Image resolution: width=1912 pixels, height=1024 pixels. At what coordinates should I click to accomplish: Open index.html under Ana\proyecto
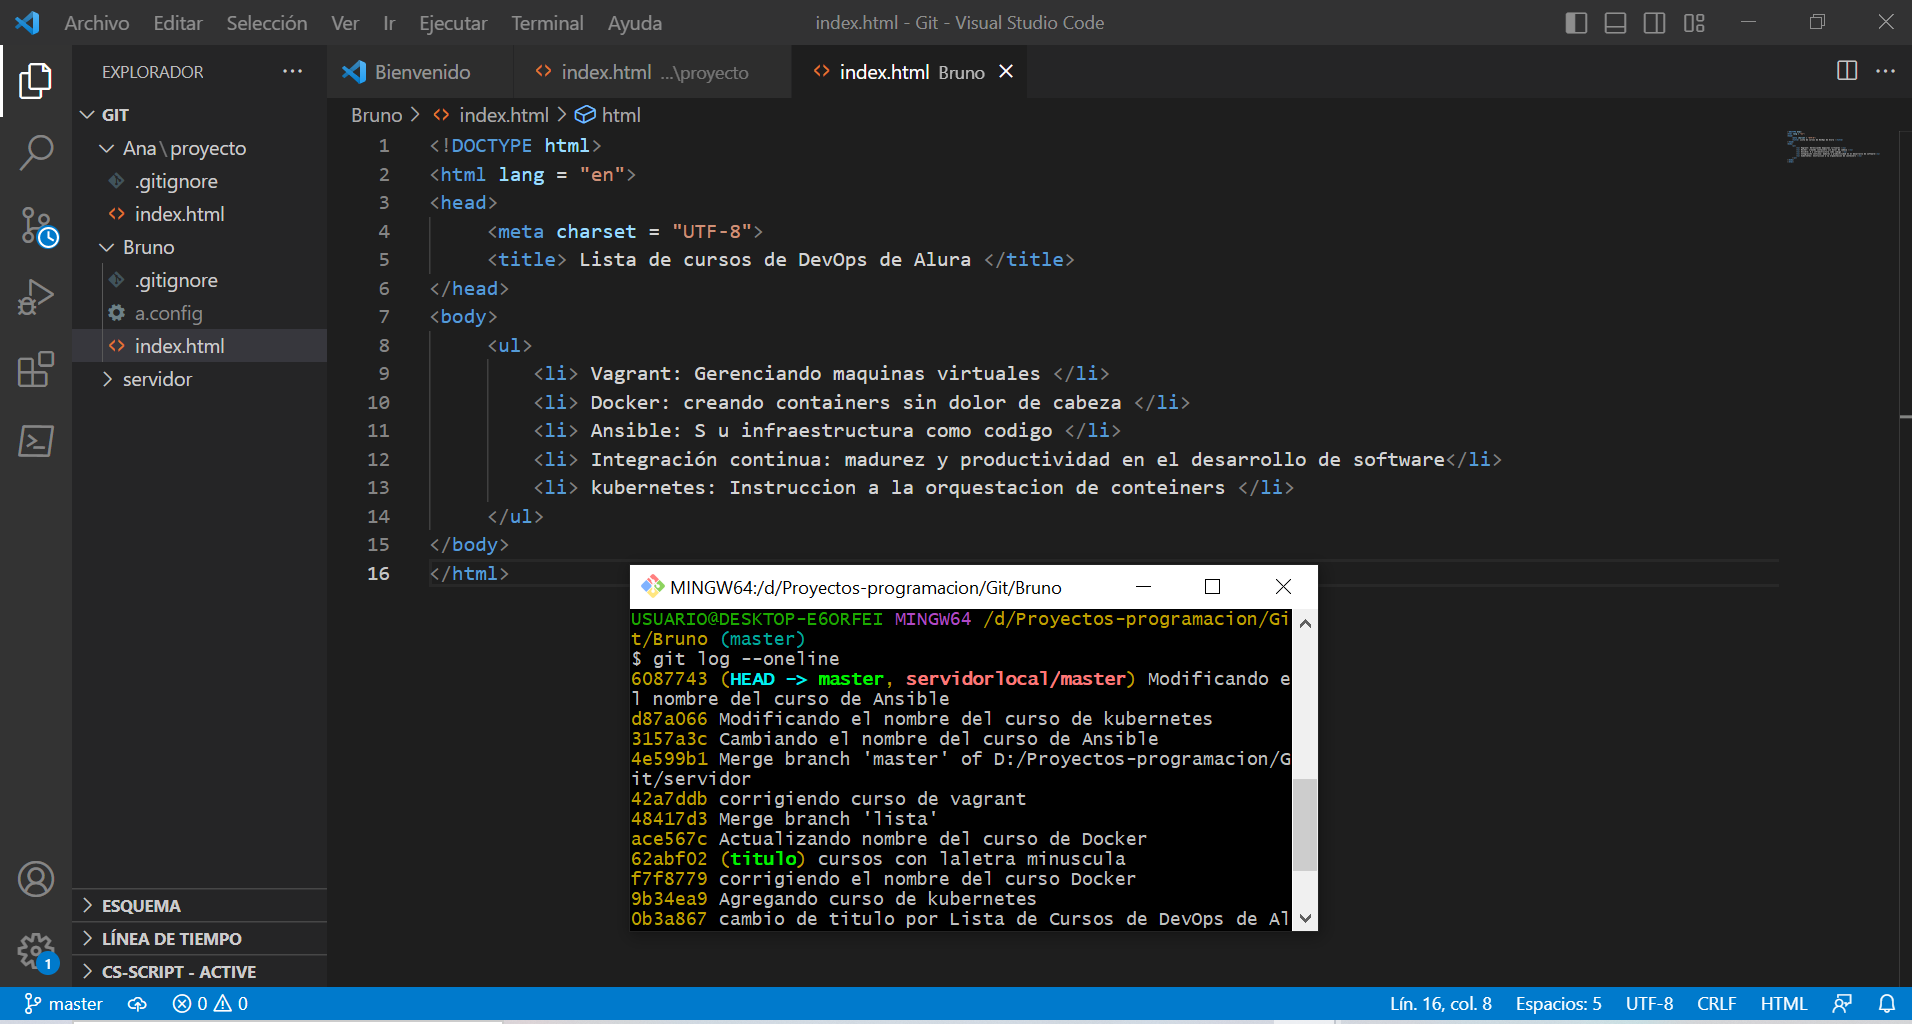(x=200, y=214)
